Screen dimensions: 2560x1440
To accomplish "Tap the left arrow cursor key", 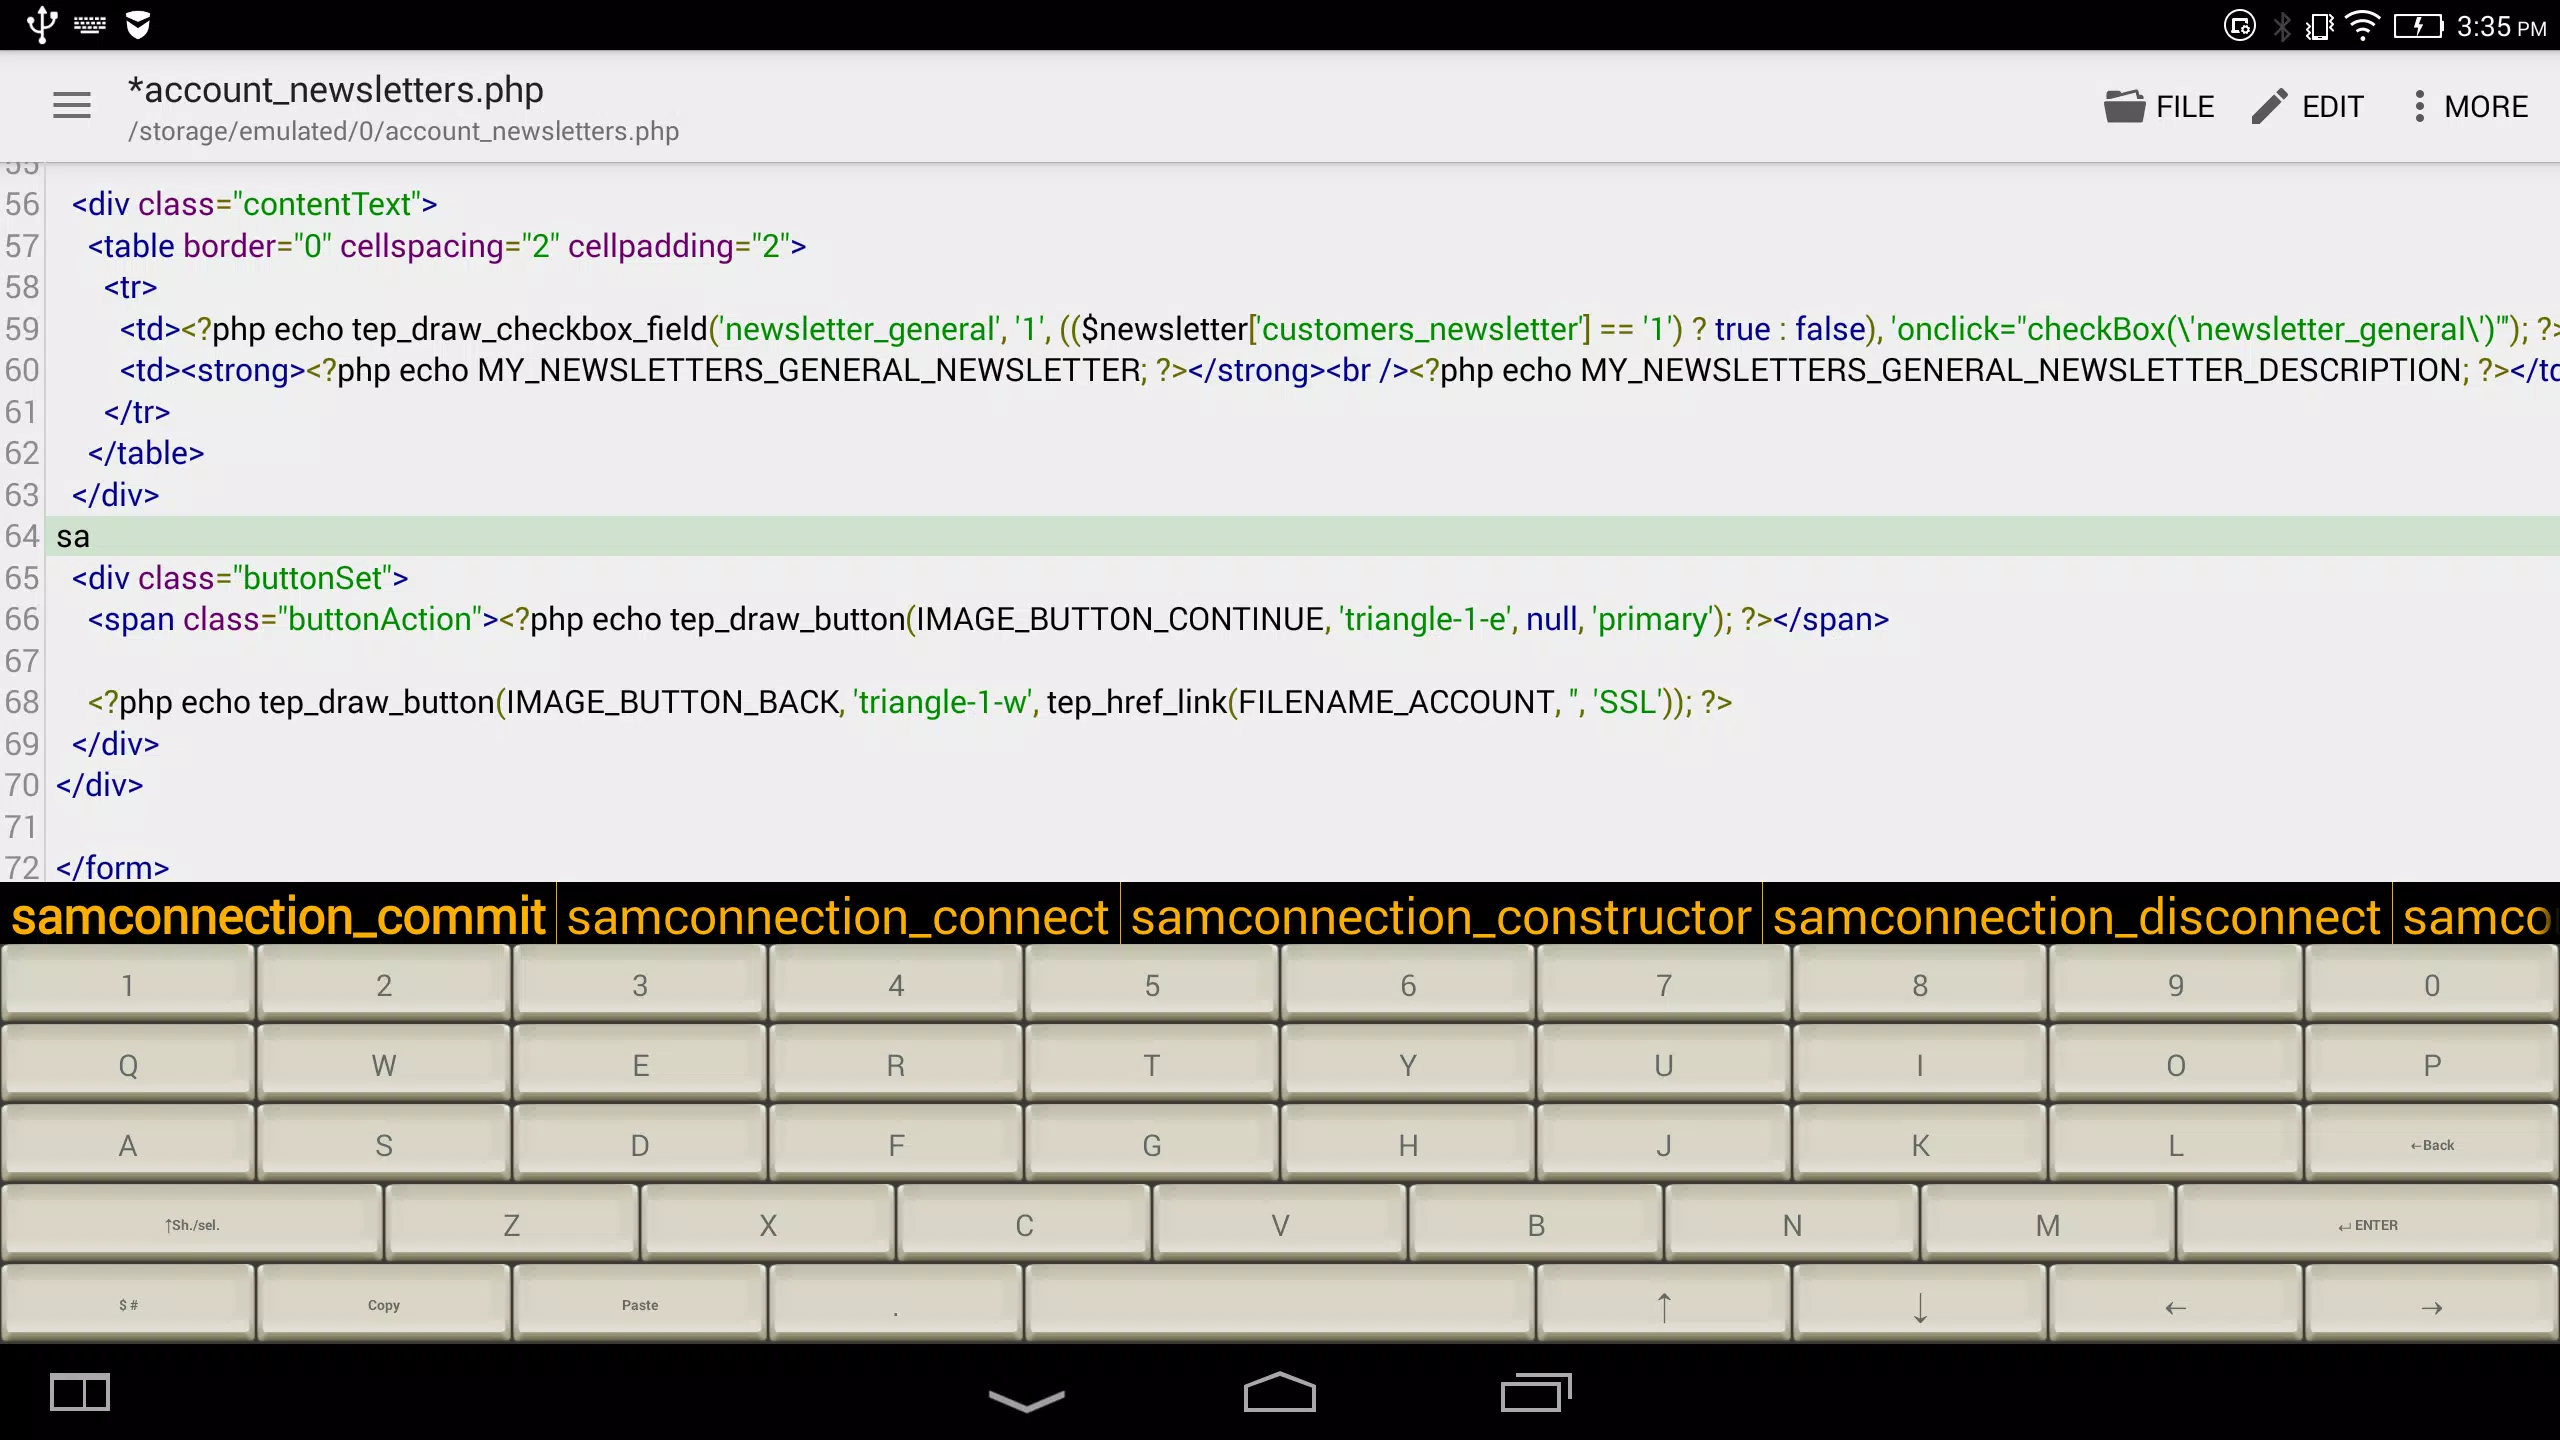I will [x=2176, y=1304].
